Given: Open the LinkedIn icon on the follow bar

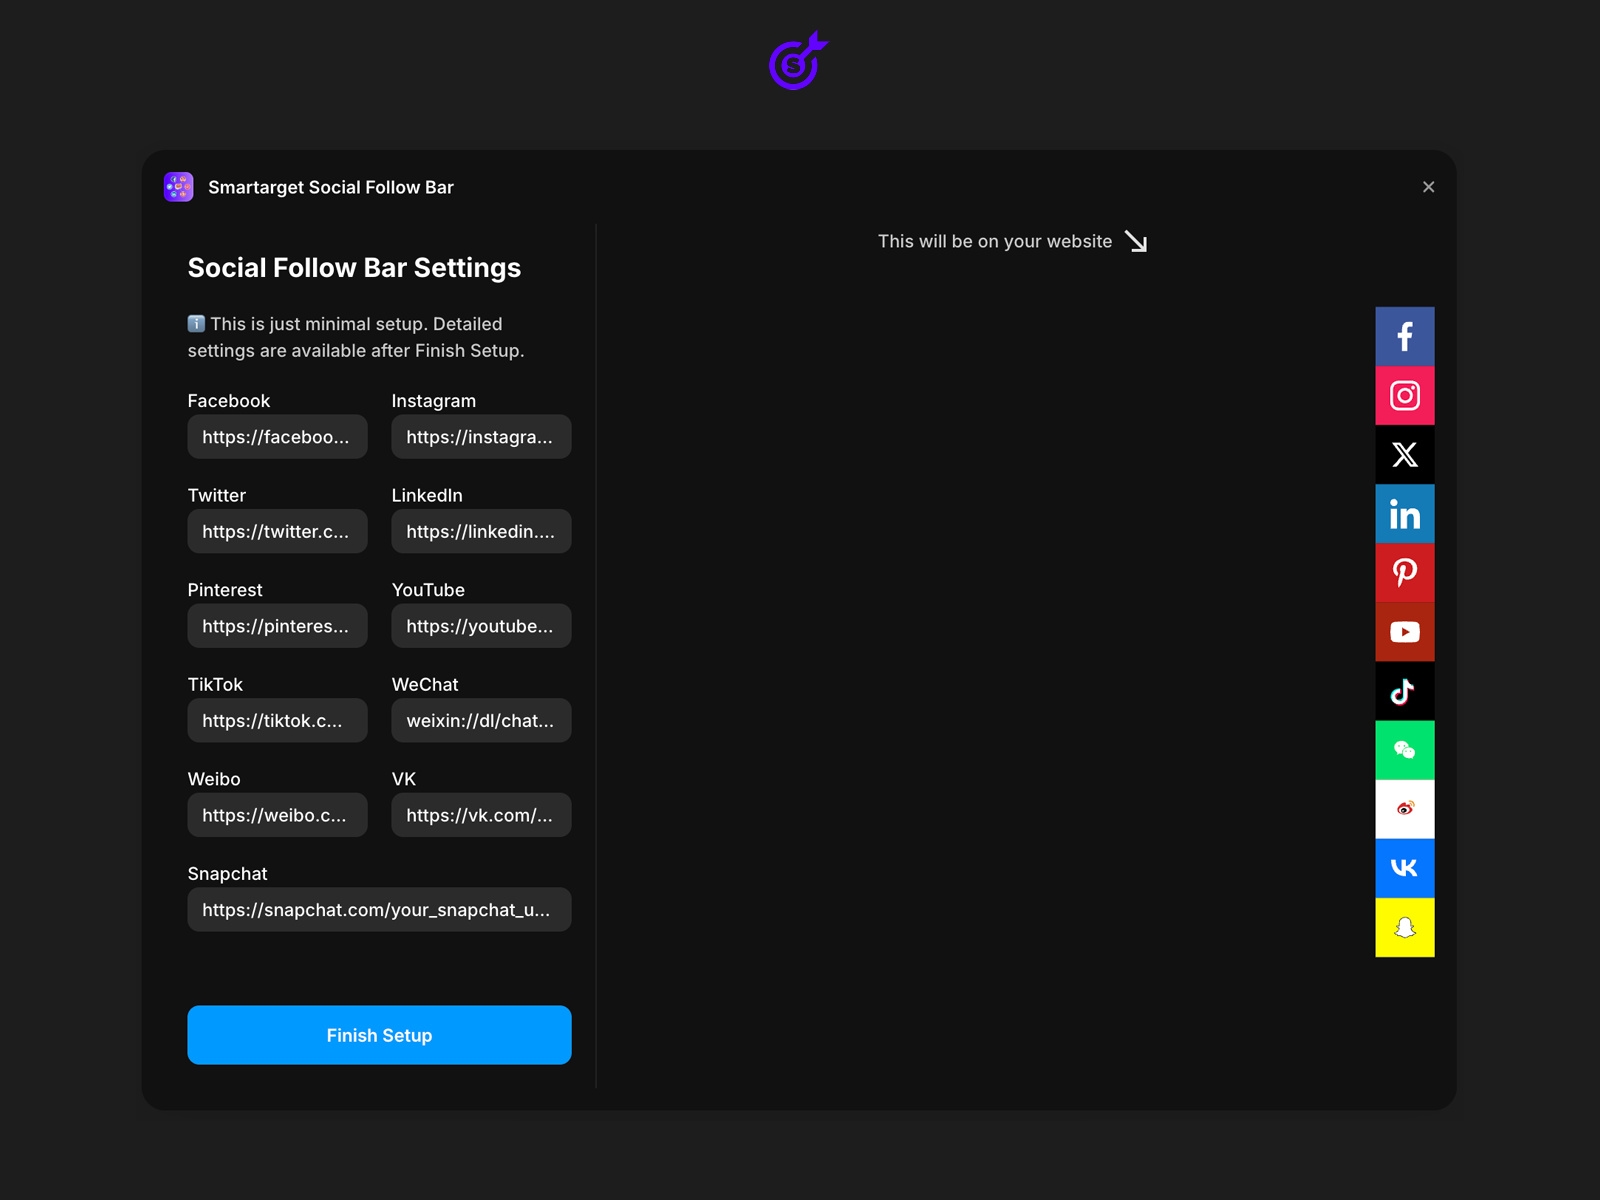Looking at the screenshot, I should coord(1404,513).
